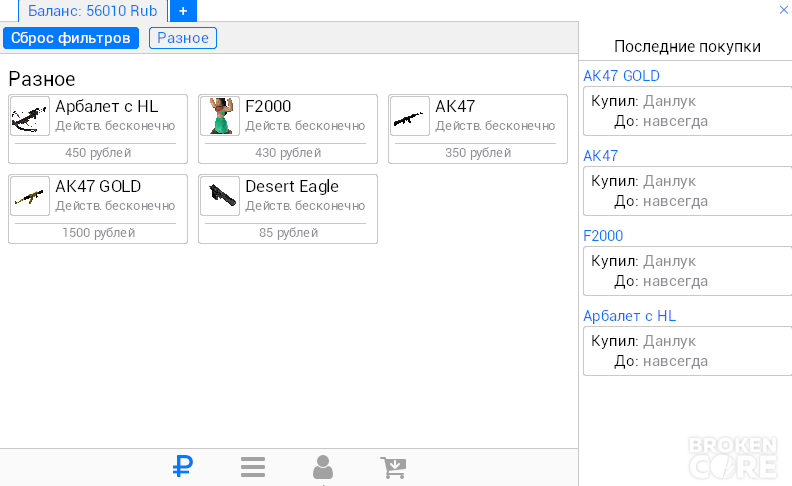The height and width of the screenshot is (486, 792).
Task: Open the shopping cart icon in bottom bar
Action: [x=393, y=467]
